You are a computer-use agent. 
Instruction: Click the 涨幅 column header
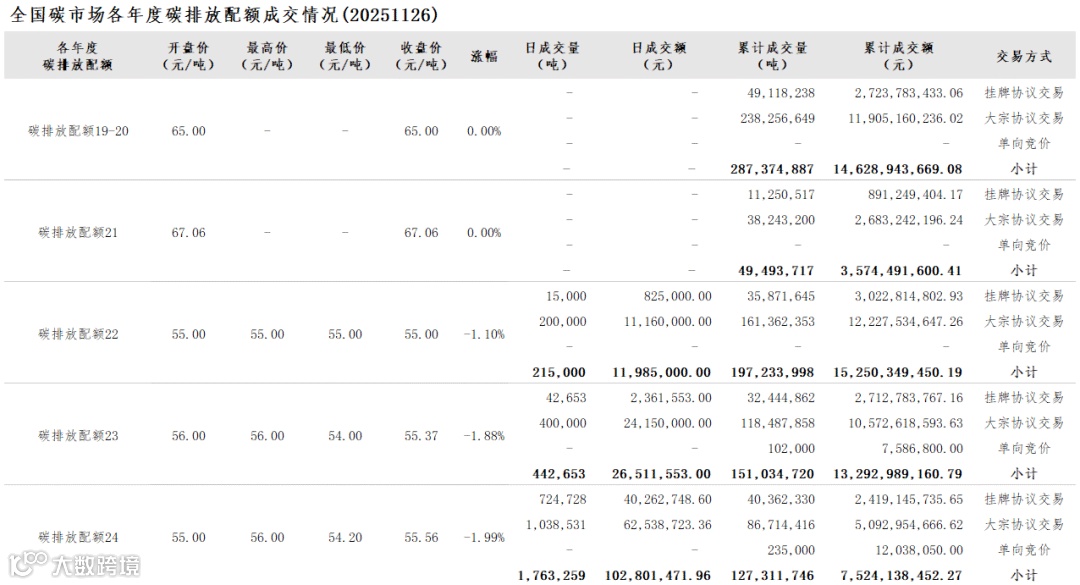(484, 56)
